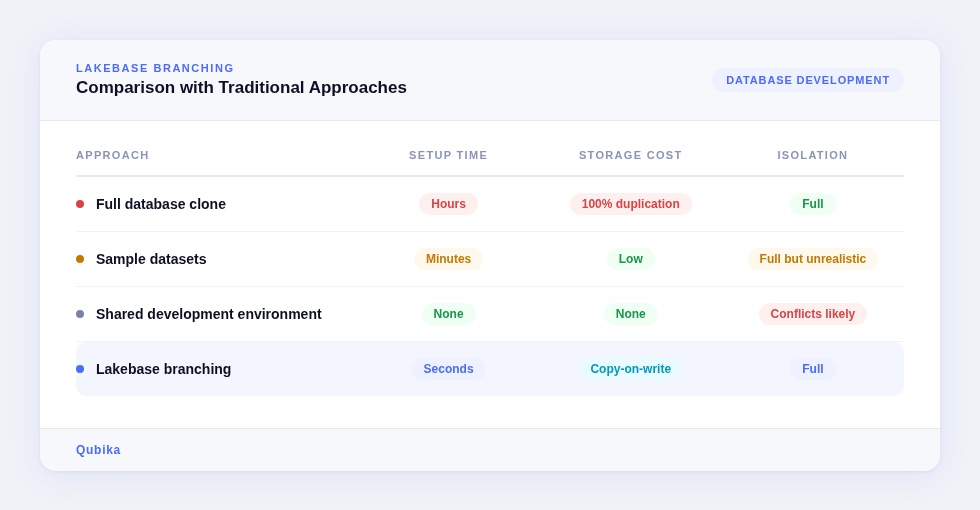Click the Comparison with Traditional Approaches title

click(241, 88)
